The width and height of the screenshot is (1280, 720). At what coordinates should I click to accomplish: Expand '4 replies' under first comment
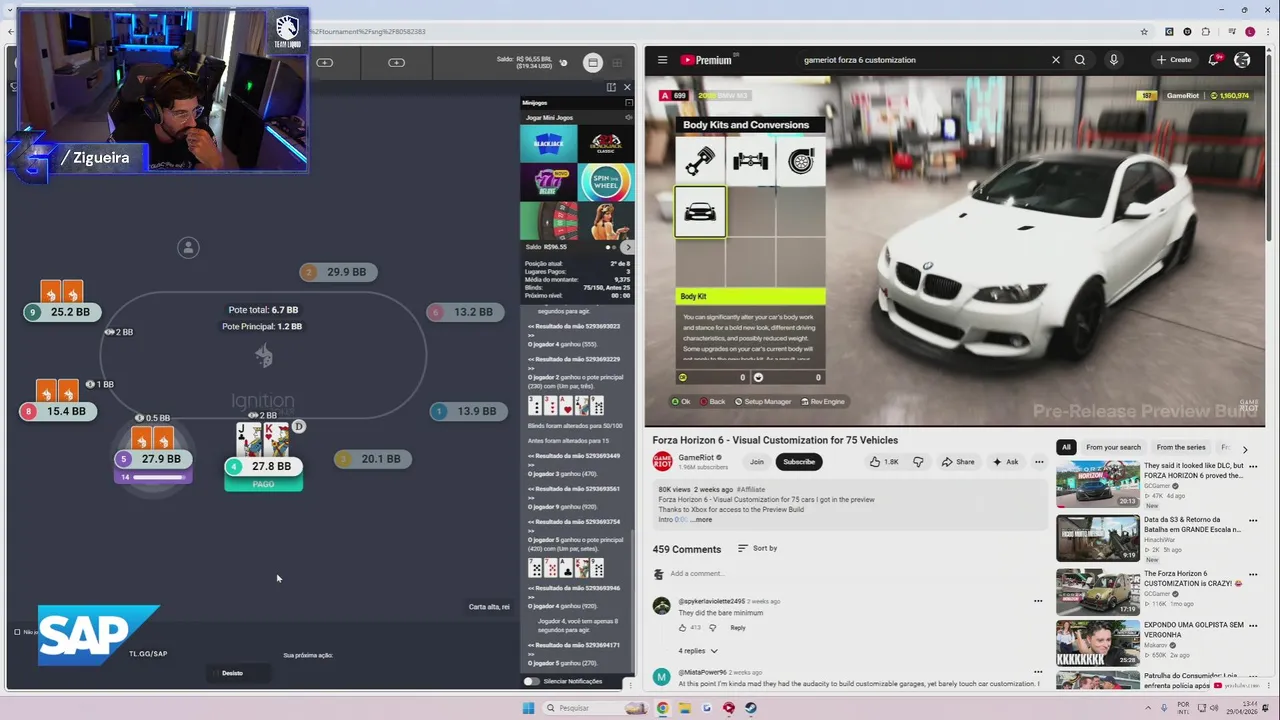(698, 651)
